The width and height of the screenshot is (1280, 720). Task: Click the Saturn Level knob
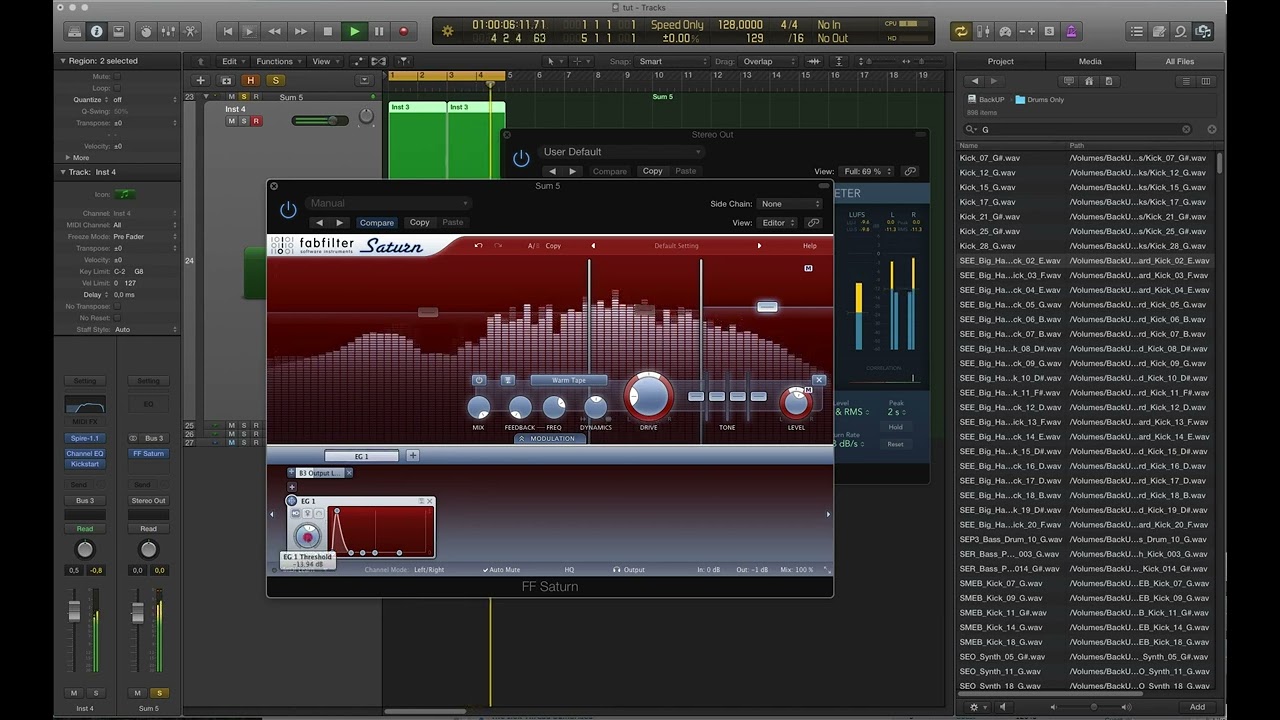tap(796, 403)
